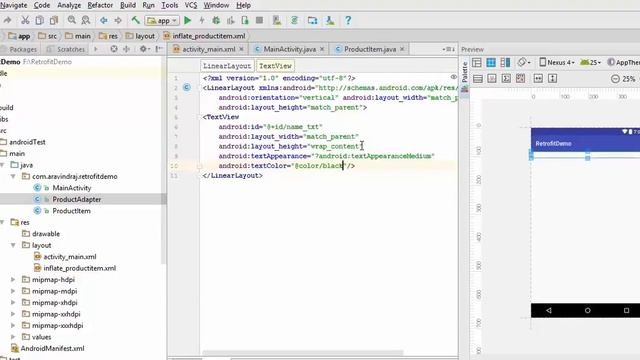
Task: Toggle Blueprint view in preview
Action: click(491, 62)
